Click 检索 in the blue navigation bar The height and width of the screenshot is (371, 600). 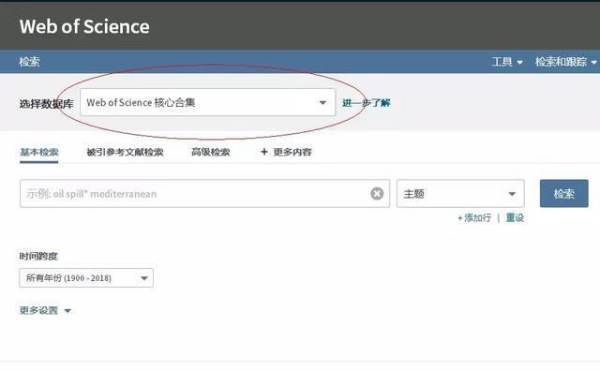pyautogui.click(x=29, y=62)
